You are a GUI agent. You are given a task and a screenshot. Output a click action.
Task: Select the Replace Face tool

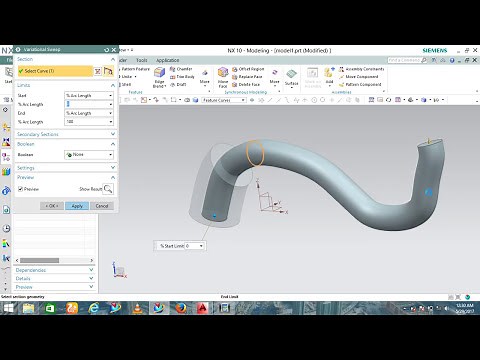(x=247, y=77)
